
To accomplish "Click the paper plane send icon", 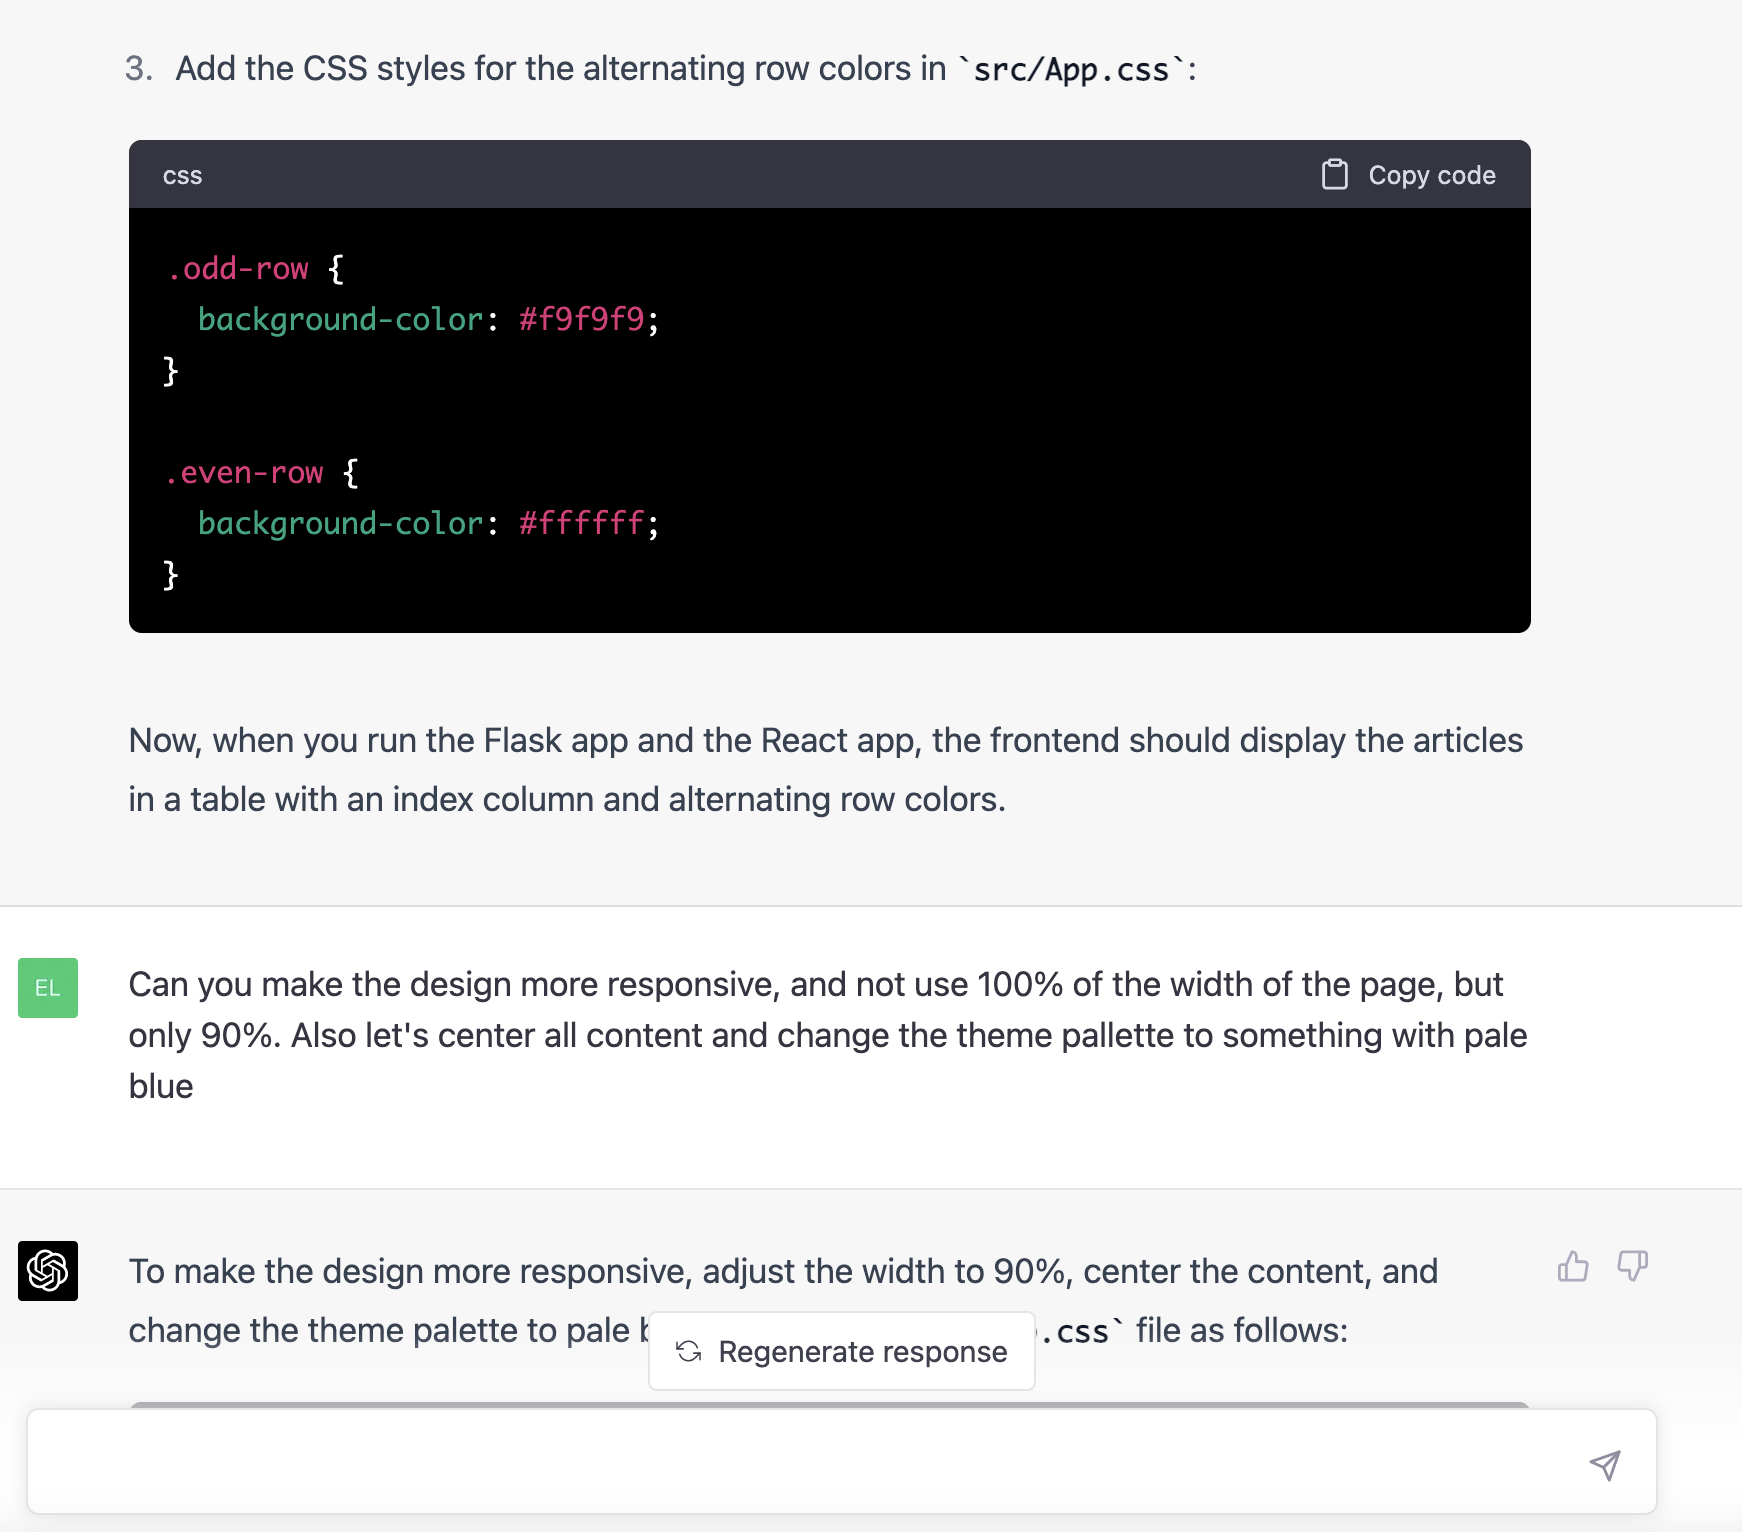I will point(1605,1466).
